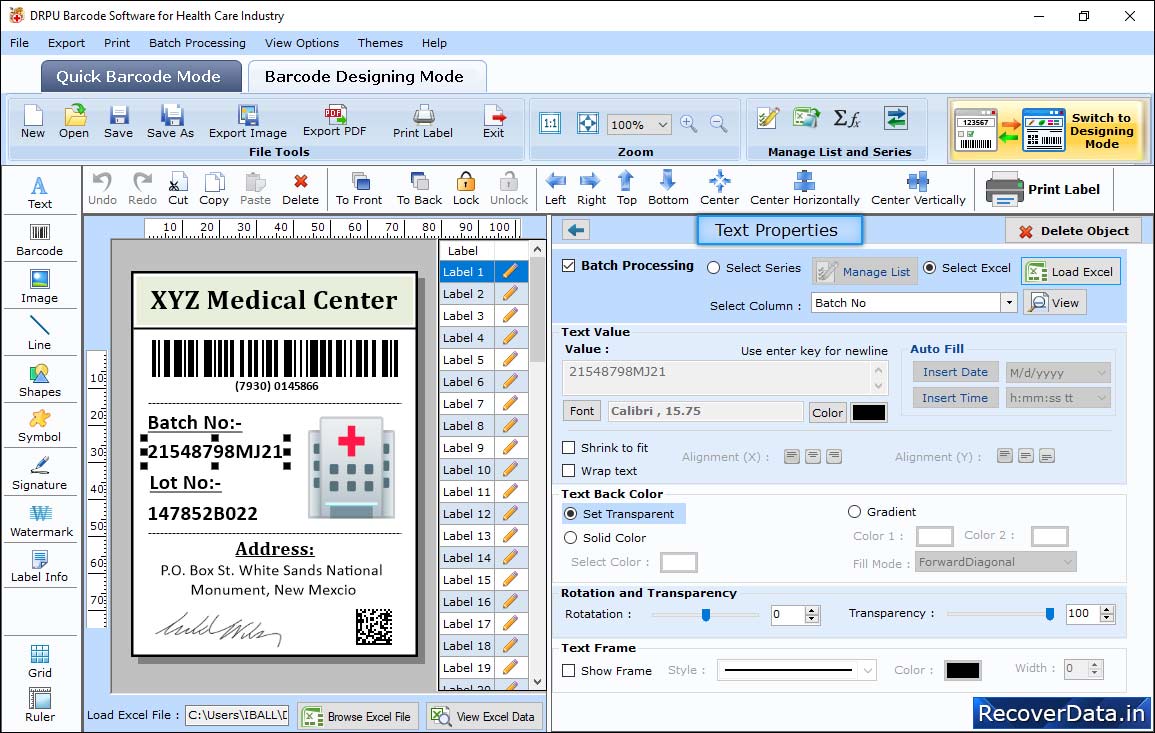Enable Shrink to fit
This screenshot has height=733, width=1155.
click(x=569, y=447)
